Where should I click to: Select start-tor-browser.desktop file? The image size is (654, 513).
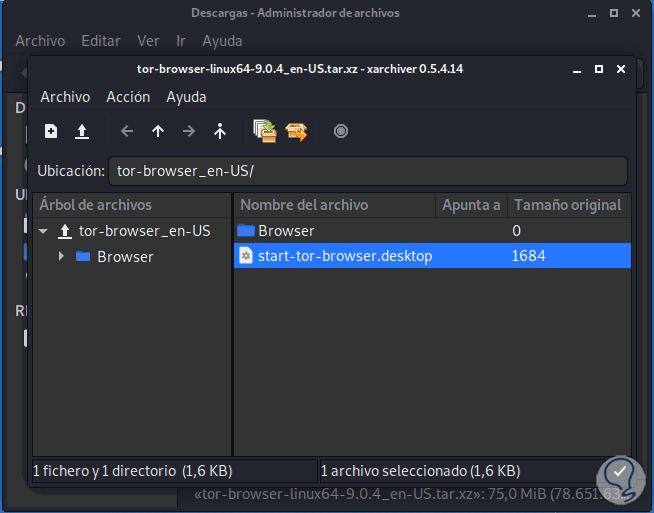(432, 256)
